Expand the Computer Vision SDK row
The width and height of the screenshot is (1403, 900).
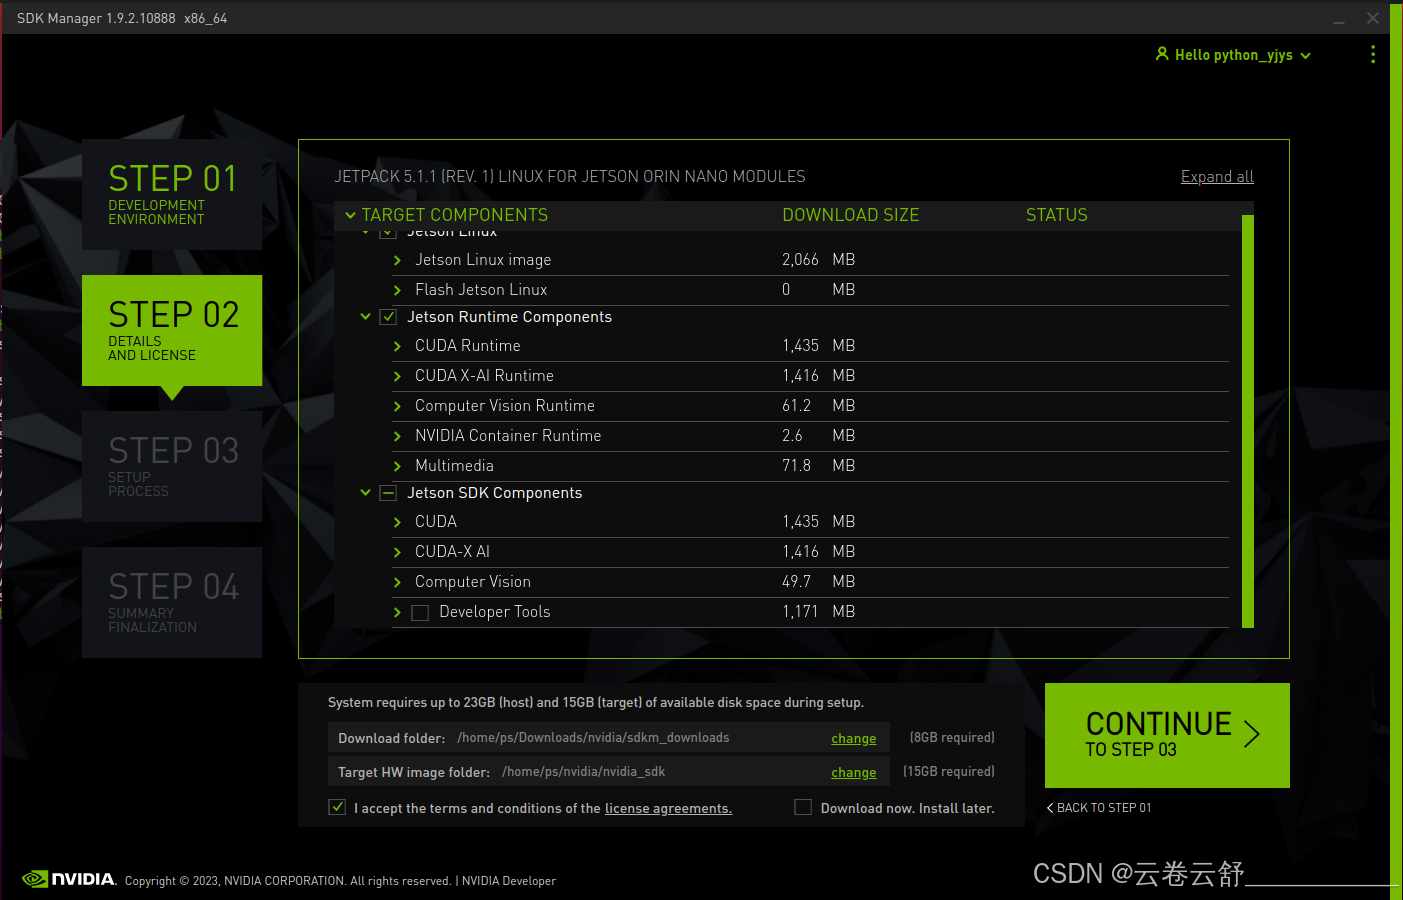click(x=397, y=582)
